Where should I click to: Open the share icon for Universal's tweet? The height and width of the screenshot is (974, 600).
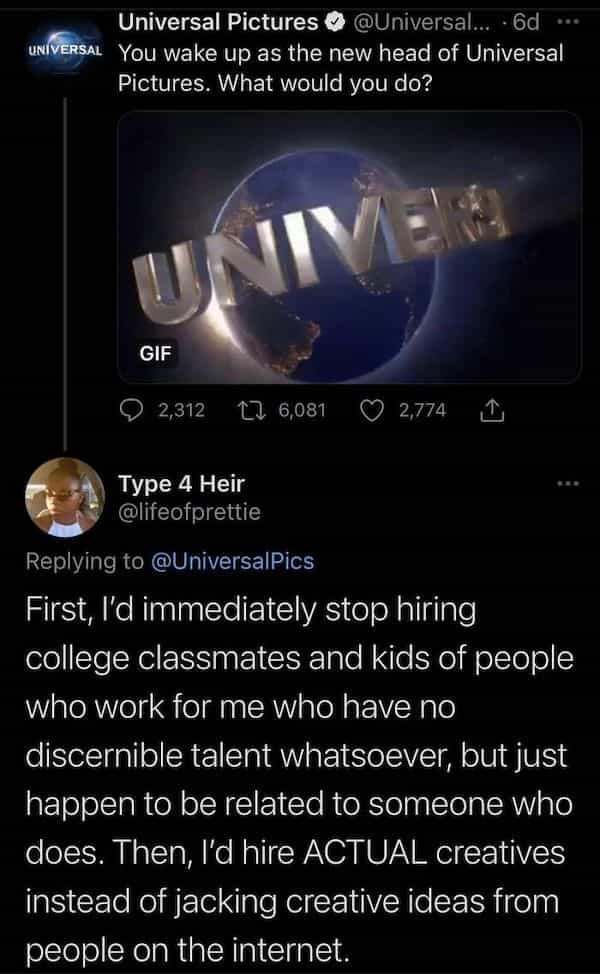tap(492, 409)
